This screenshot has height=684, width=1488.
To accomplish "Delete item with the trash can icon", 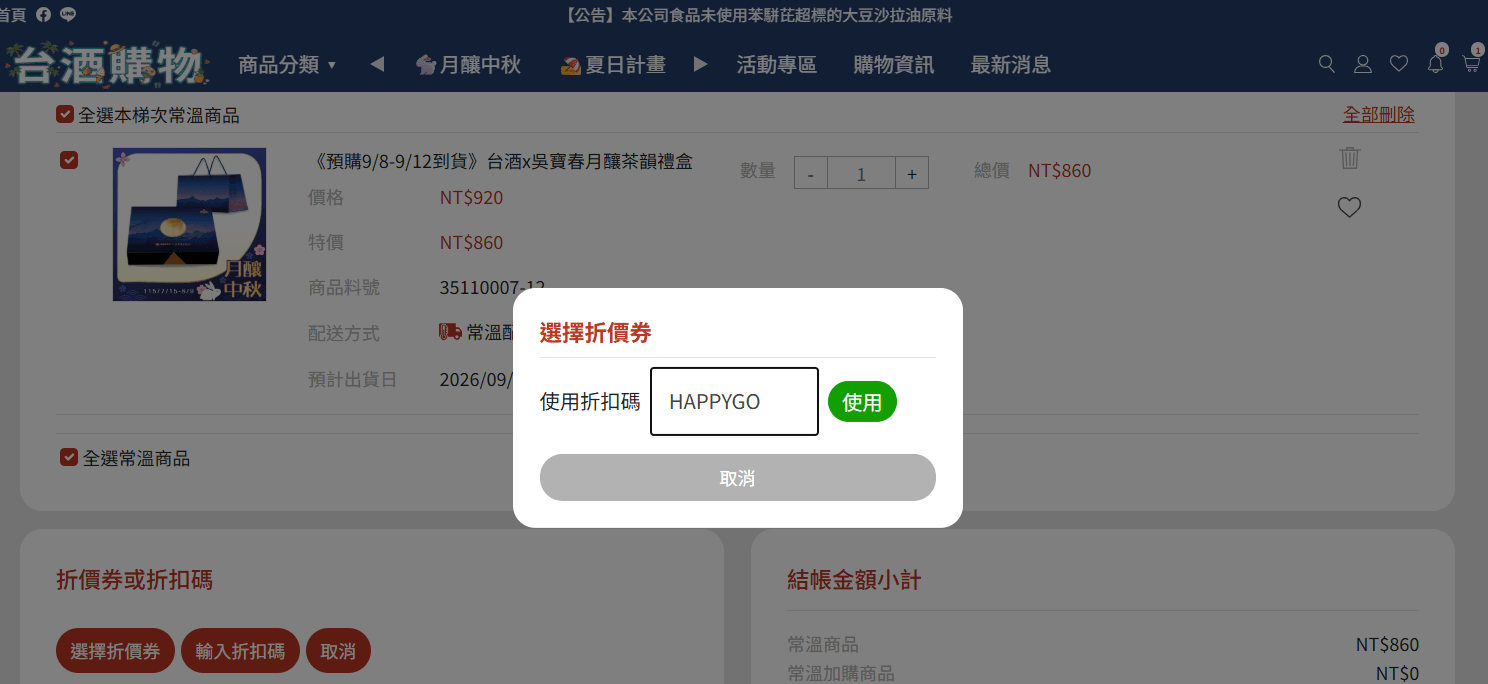I will tap(1350, 157).
